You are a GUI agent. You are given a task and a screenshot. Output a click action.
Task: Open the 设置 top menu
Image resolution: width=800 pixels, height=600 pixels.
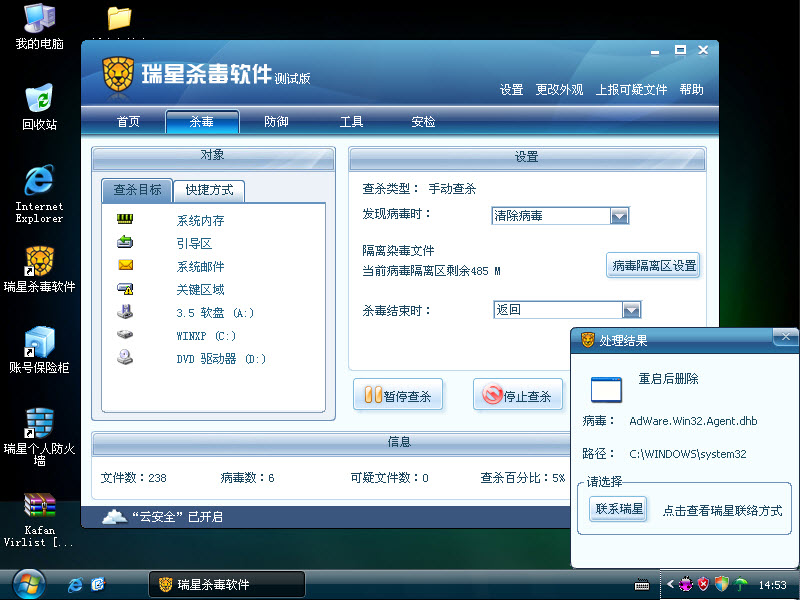511,90
